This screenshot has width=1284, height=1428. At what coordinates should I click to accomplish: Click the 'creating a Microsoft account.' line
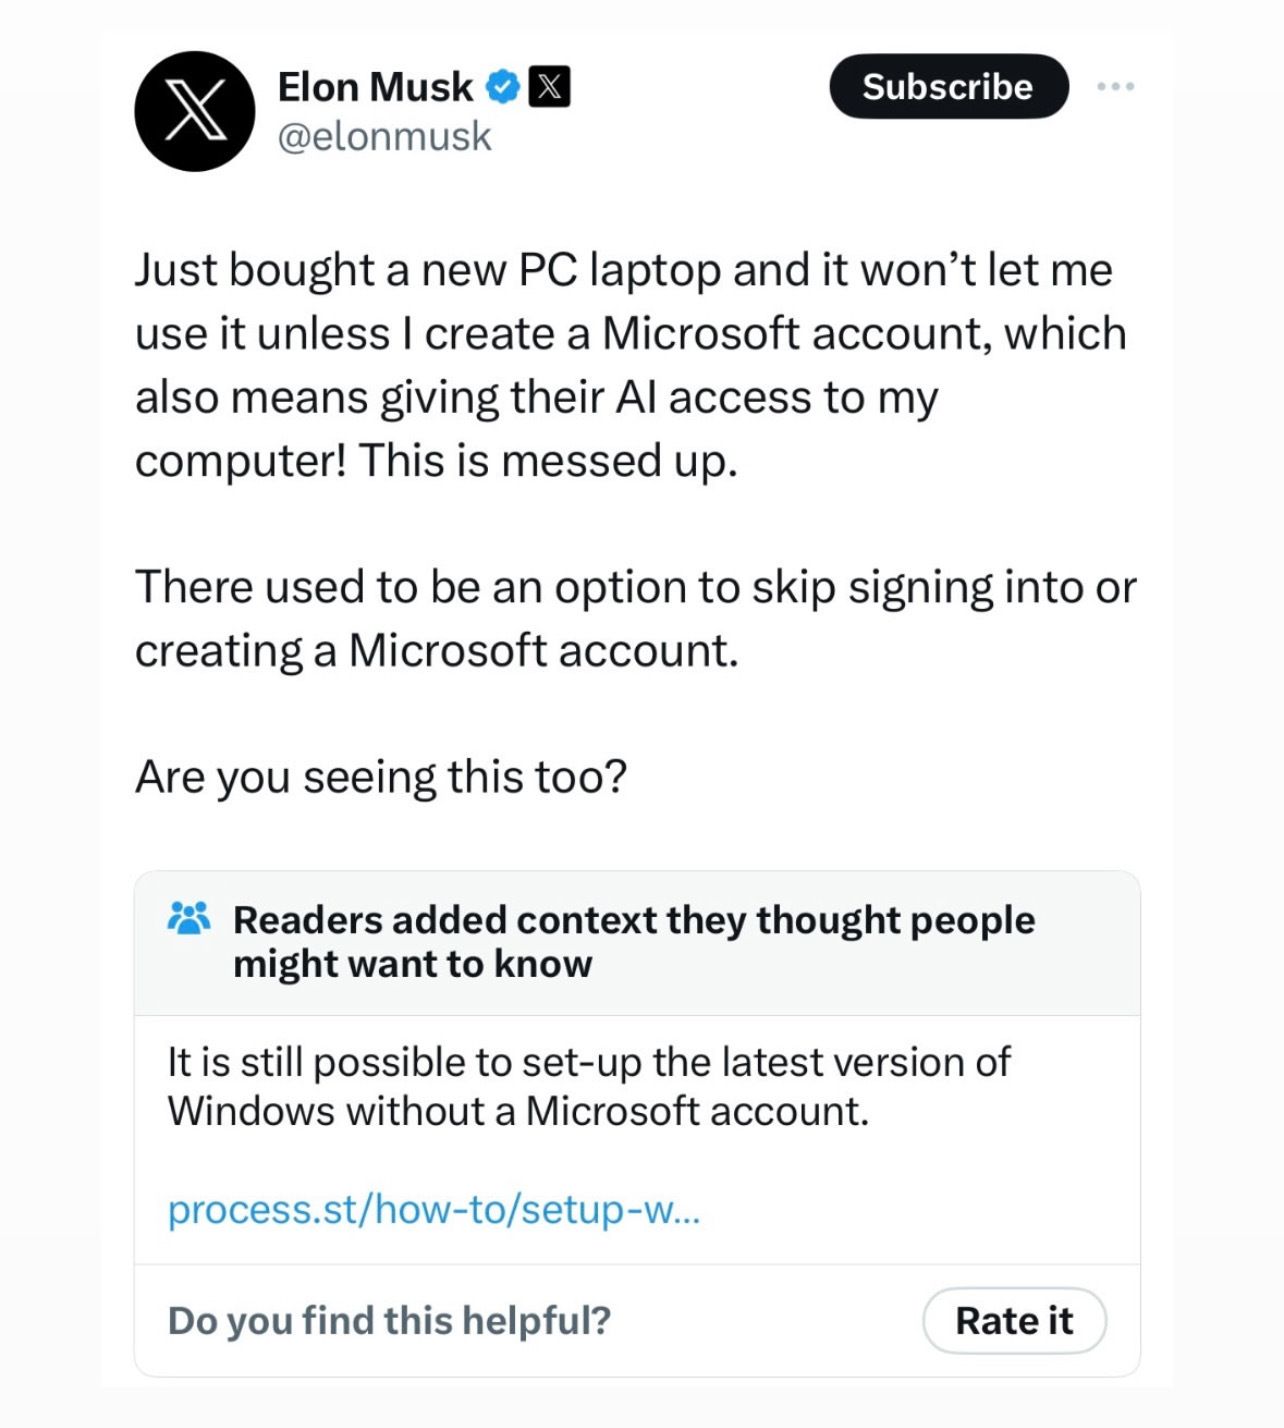tap(436, 651)
